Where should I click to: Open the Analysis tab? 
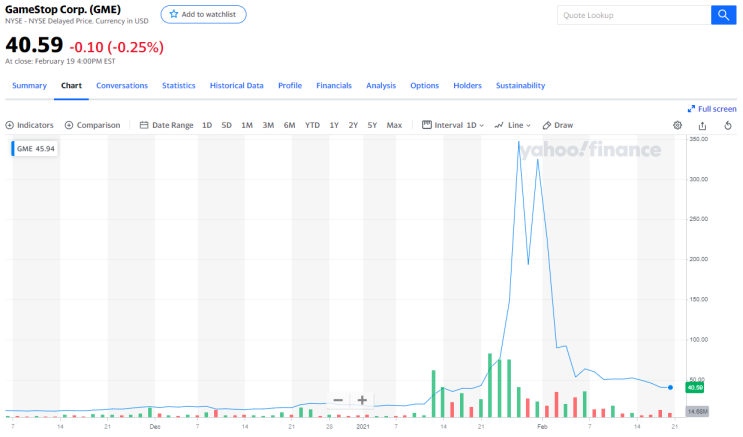[x=381, y=86]
